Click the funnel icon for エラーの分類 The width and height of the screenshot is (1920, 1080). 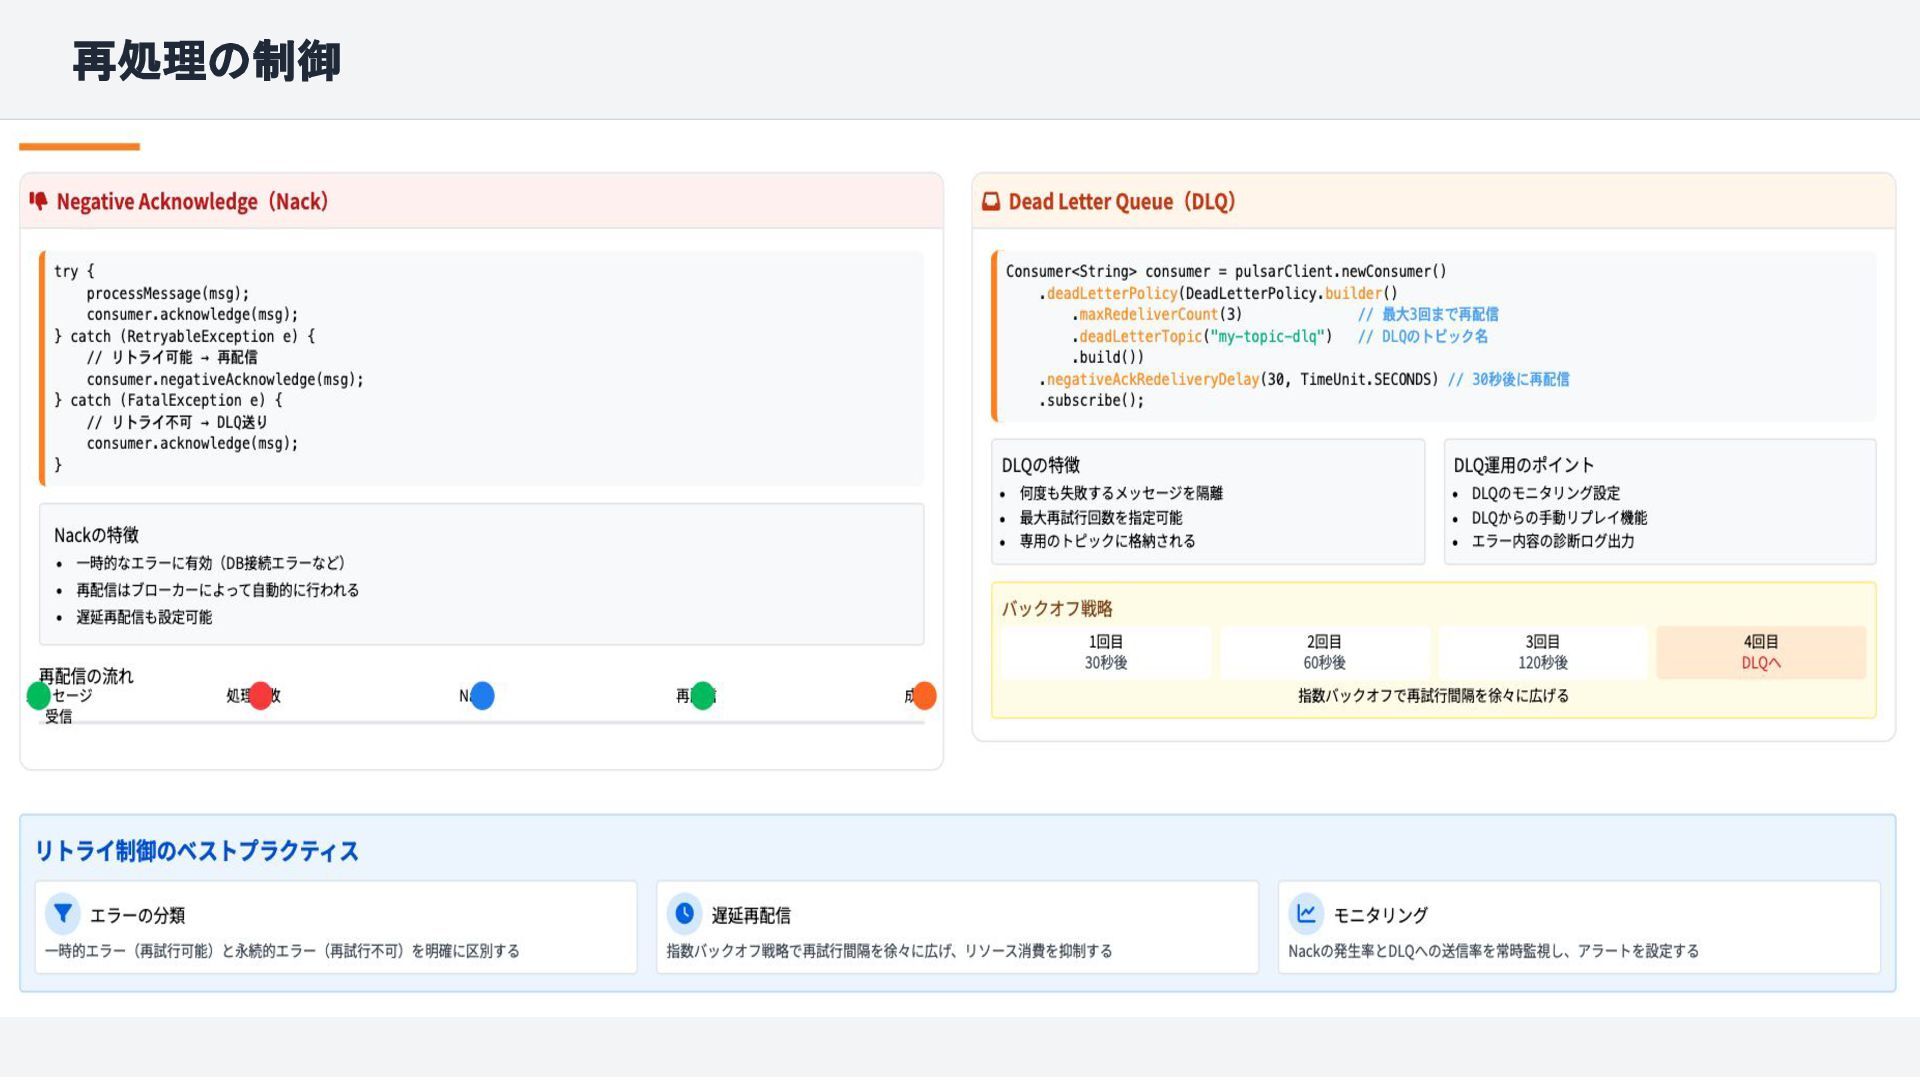(63, 913)
